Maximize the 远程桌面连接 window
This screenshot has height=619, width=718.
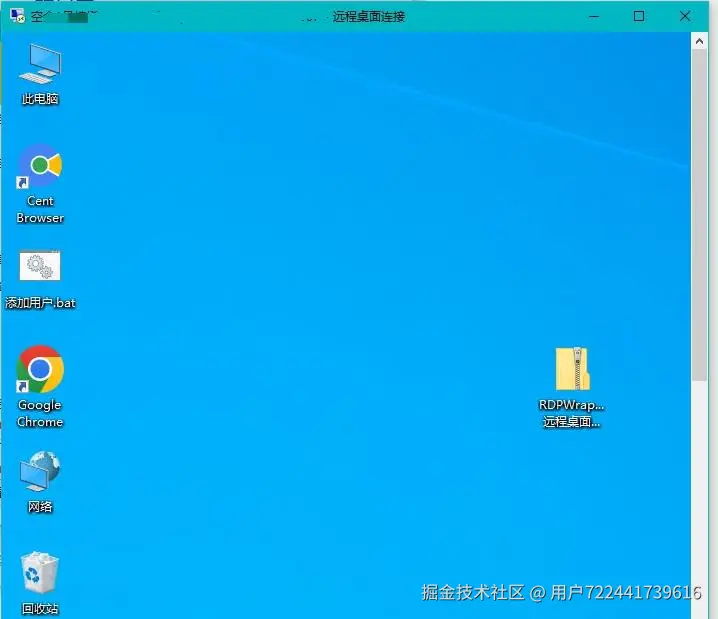click(639, 16)
